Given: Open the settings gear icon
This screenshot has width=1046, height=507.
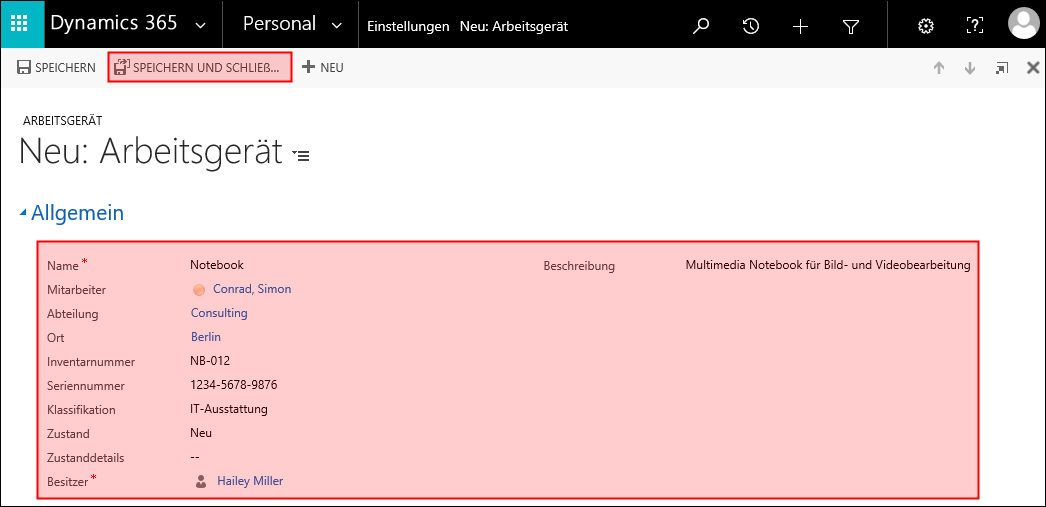Looking at the screenshot, I should pos(925,26).
